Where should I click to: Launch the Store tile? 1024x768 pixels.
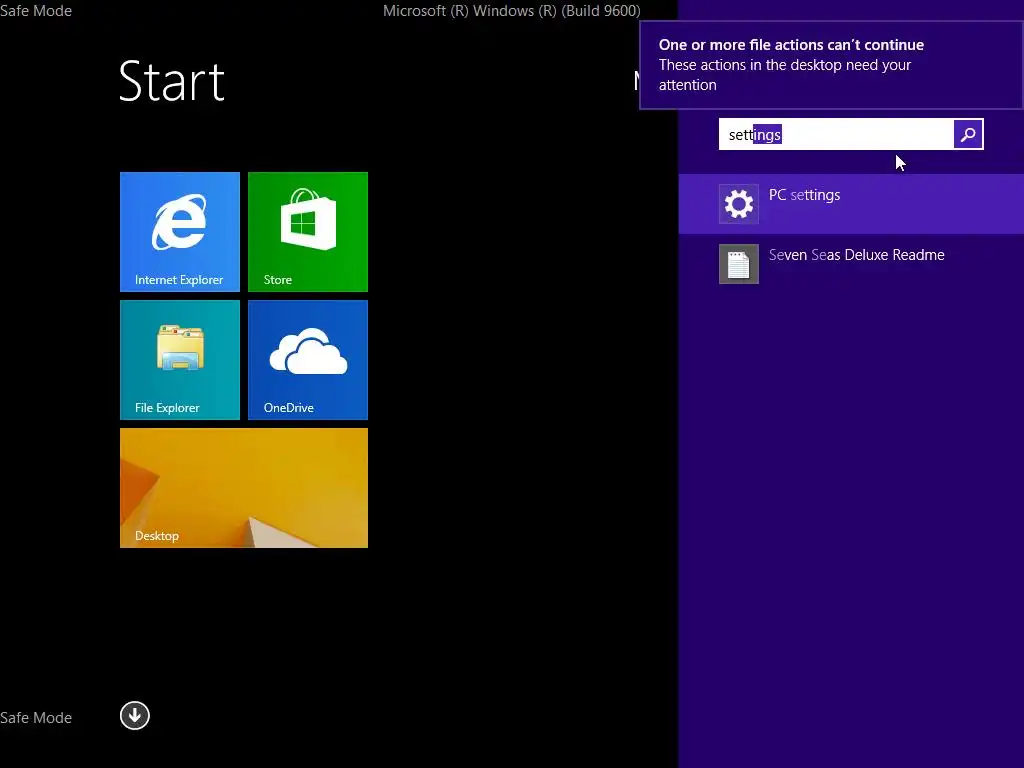tap(308, 232)
